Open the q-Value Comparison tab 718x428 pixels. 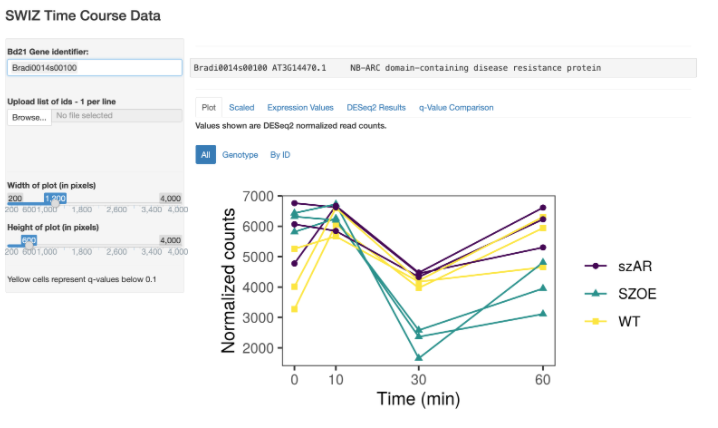pyautogui.click(x=456, y=108)
